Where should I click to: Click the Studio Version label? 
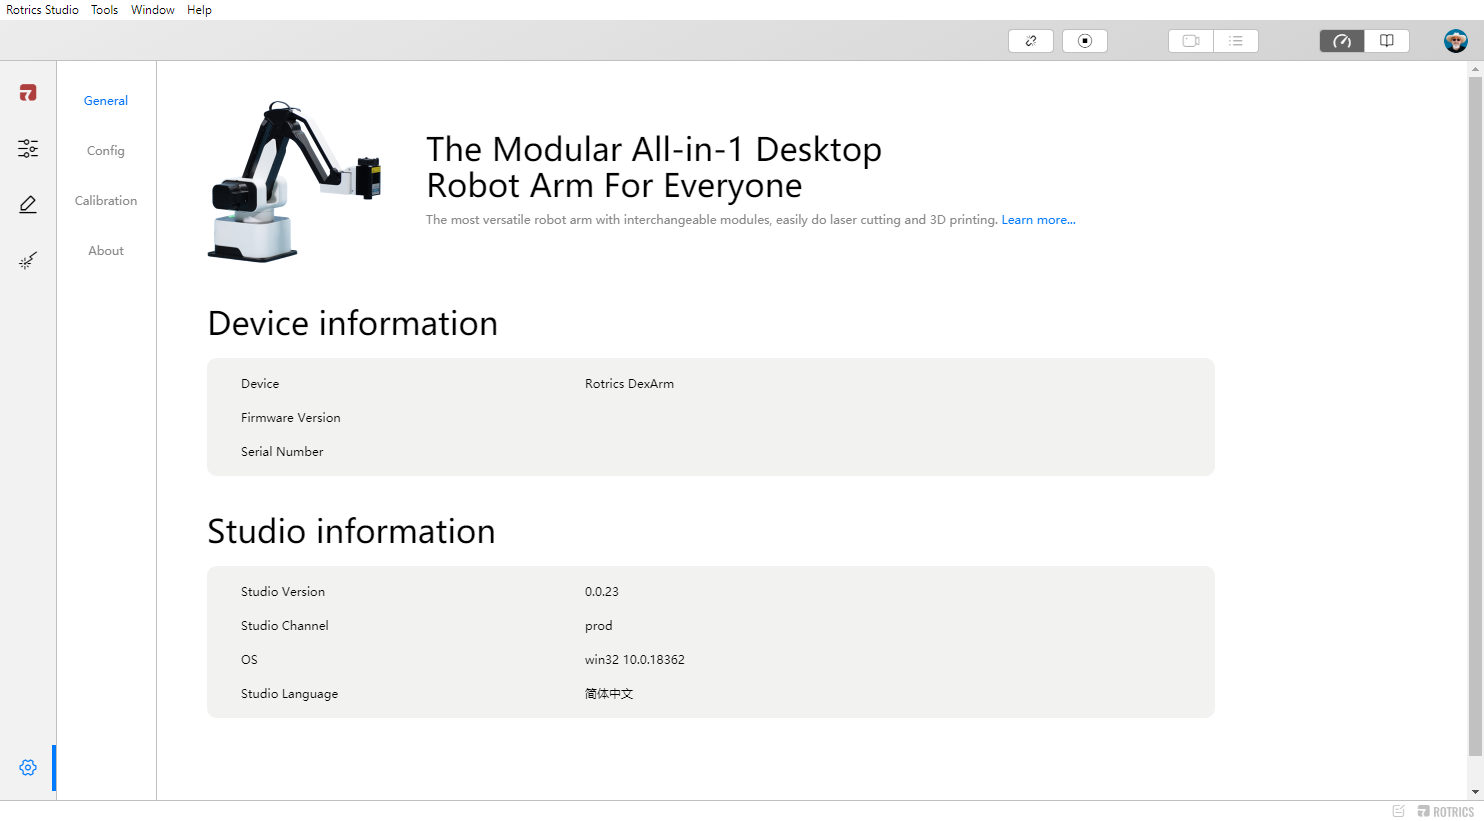pos(283,592)
